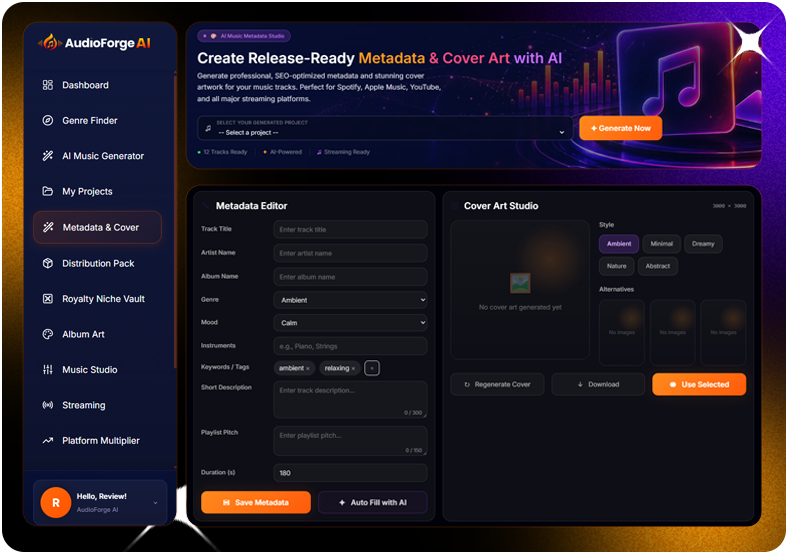Open the Dashboard page
The image size is (788, 554).
coord(85,85)
